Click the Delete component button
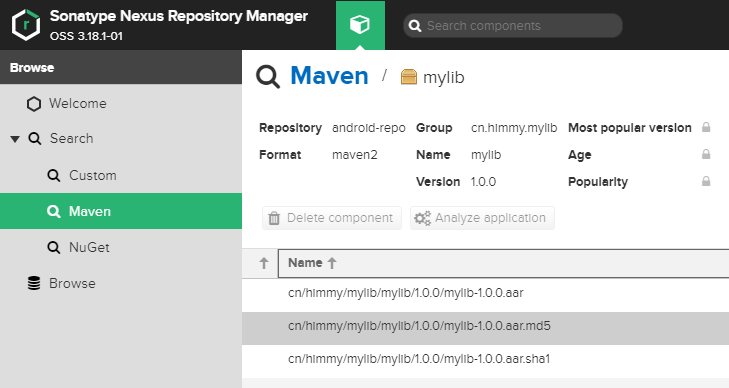The height and width of the screenshot is (388, 729). coord(332,218)
